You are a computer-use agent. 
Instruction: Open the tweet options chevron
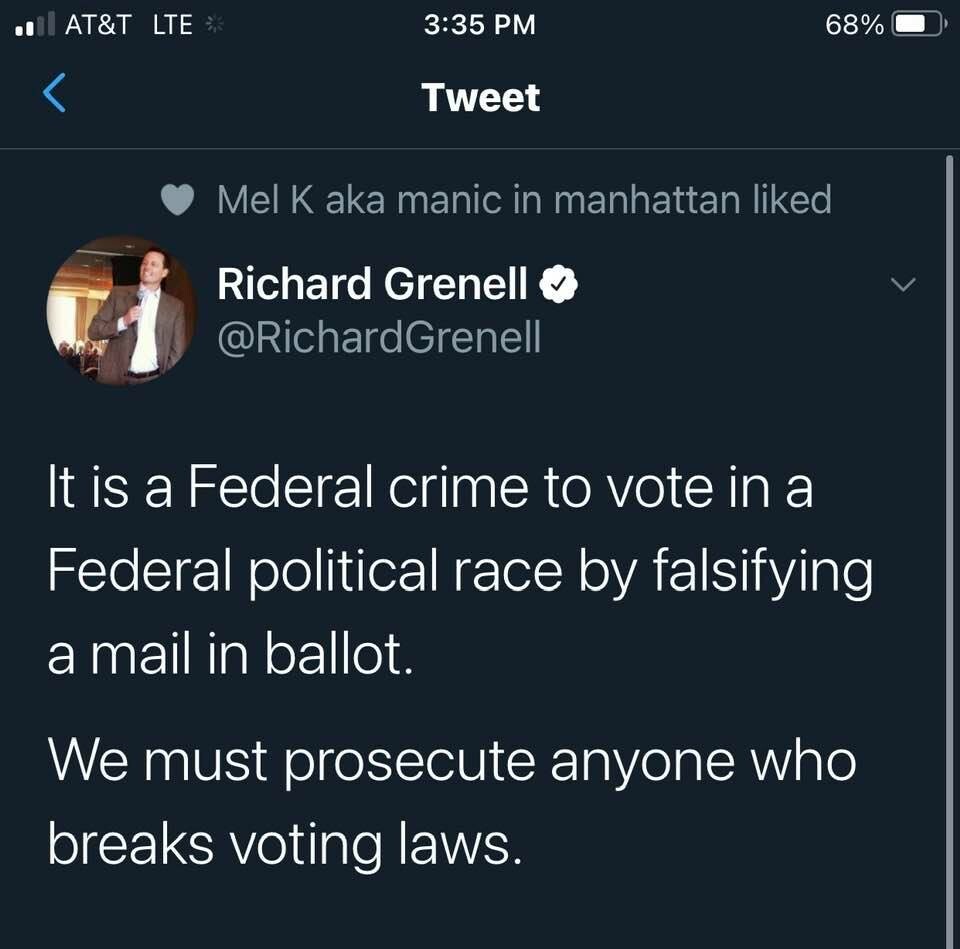tap(902, 286)
